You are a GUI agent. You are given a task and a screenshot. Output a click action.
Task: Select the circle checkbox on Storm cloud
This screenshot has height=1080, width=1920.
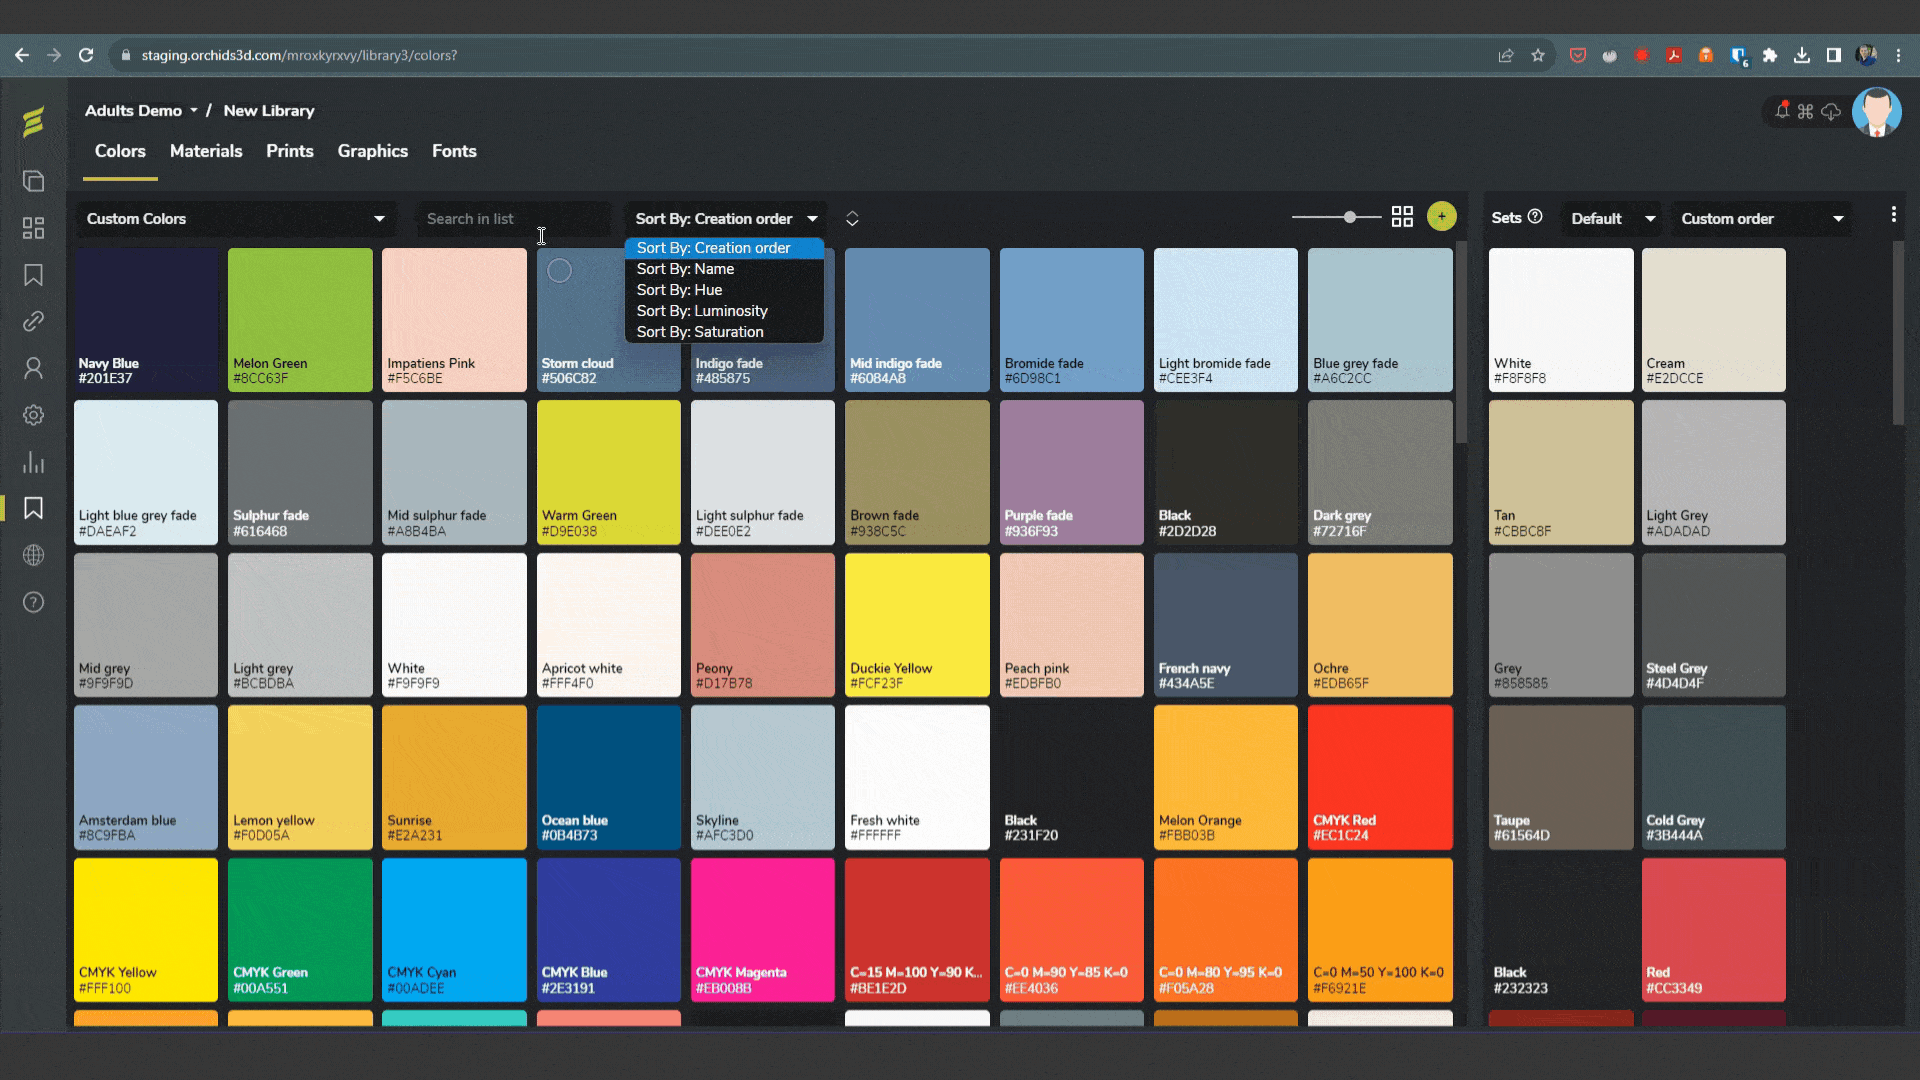[560, 270]
